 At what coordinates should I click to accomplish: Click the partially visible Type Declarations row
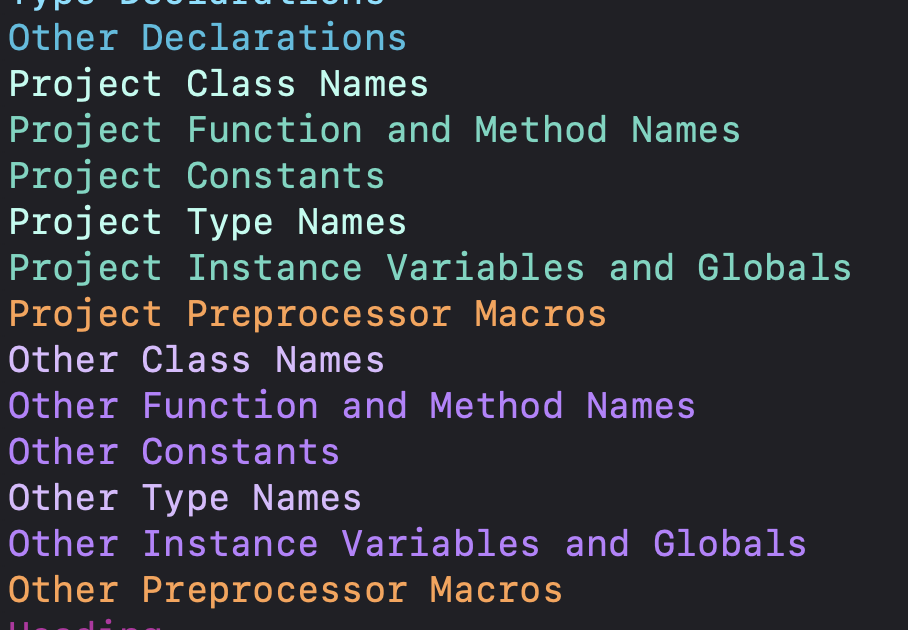(197, 3)
